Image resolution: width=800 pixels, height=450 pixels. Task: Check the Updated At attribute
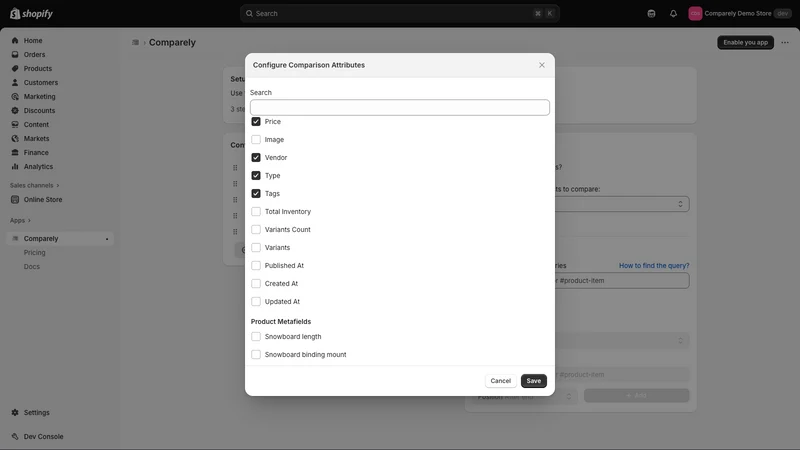[256, 302]
